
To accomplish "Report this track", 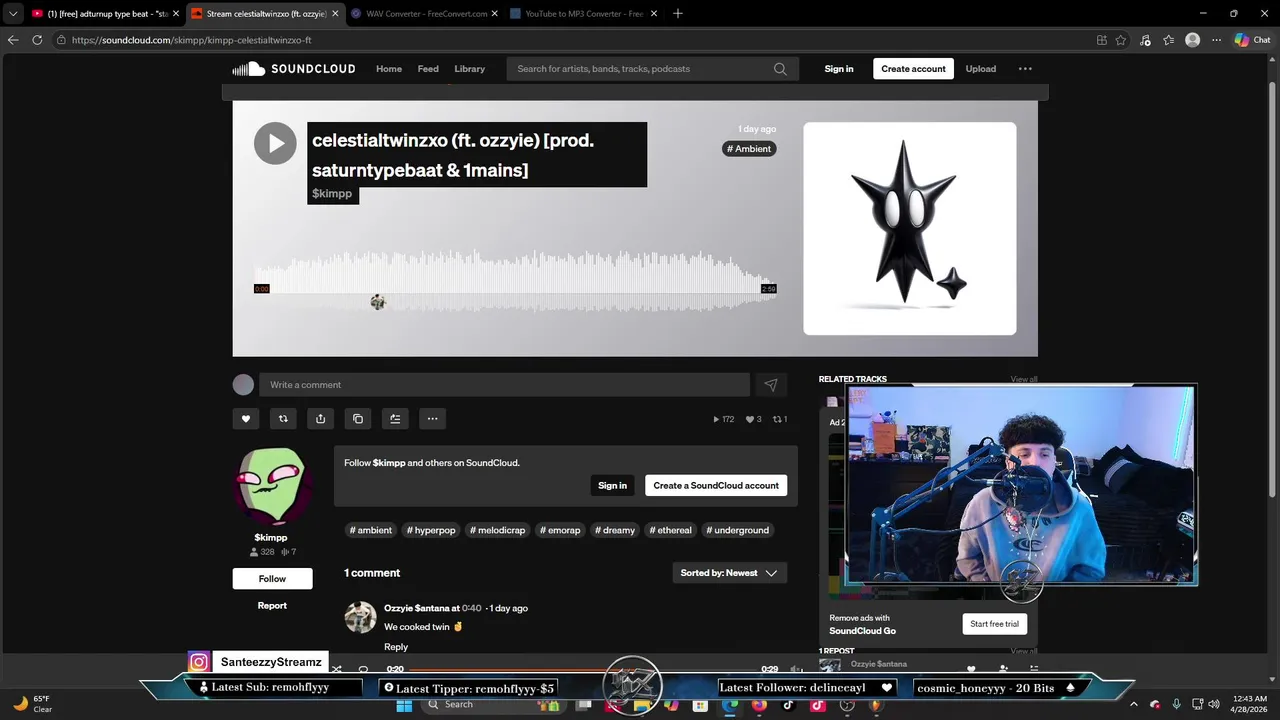I will tap(272, 605).
